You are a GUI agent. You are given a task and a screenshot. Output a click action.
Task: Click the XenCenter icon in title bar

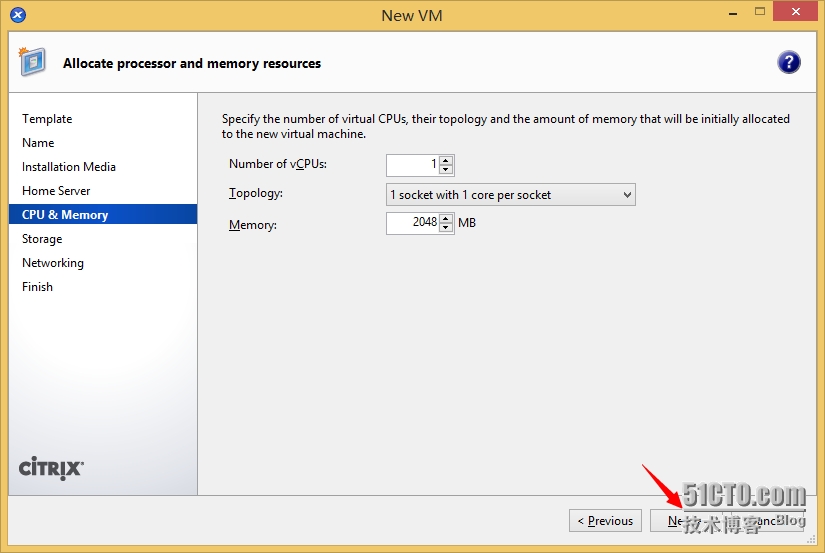pyautogui.click(x=18, y=15)
